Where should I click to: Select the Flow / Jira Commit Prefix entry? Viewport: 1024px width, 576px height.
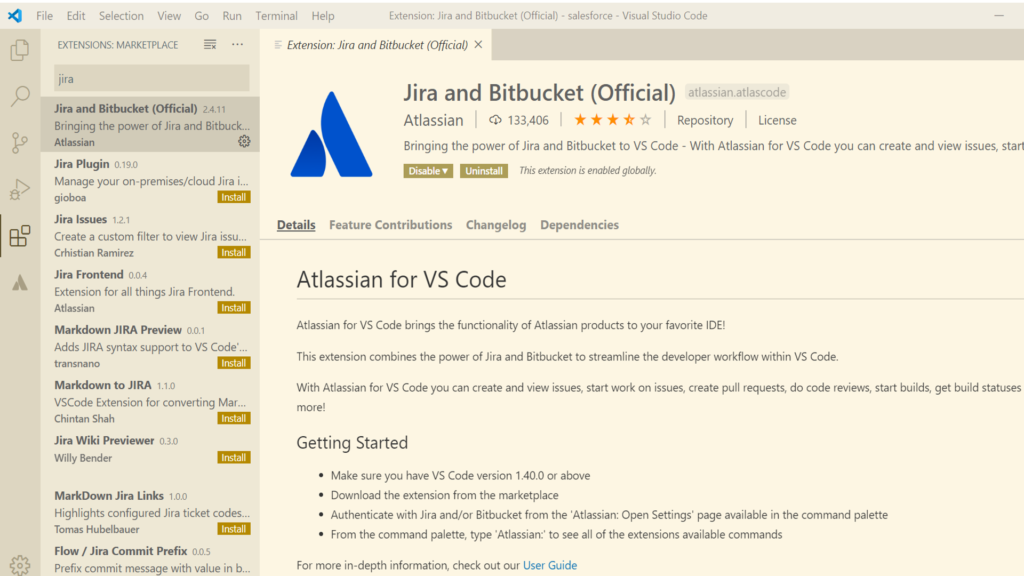click(150, 560)
